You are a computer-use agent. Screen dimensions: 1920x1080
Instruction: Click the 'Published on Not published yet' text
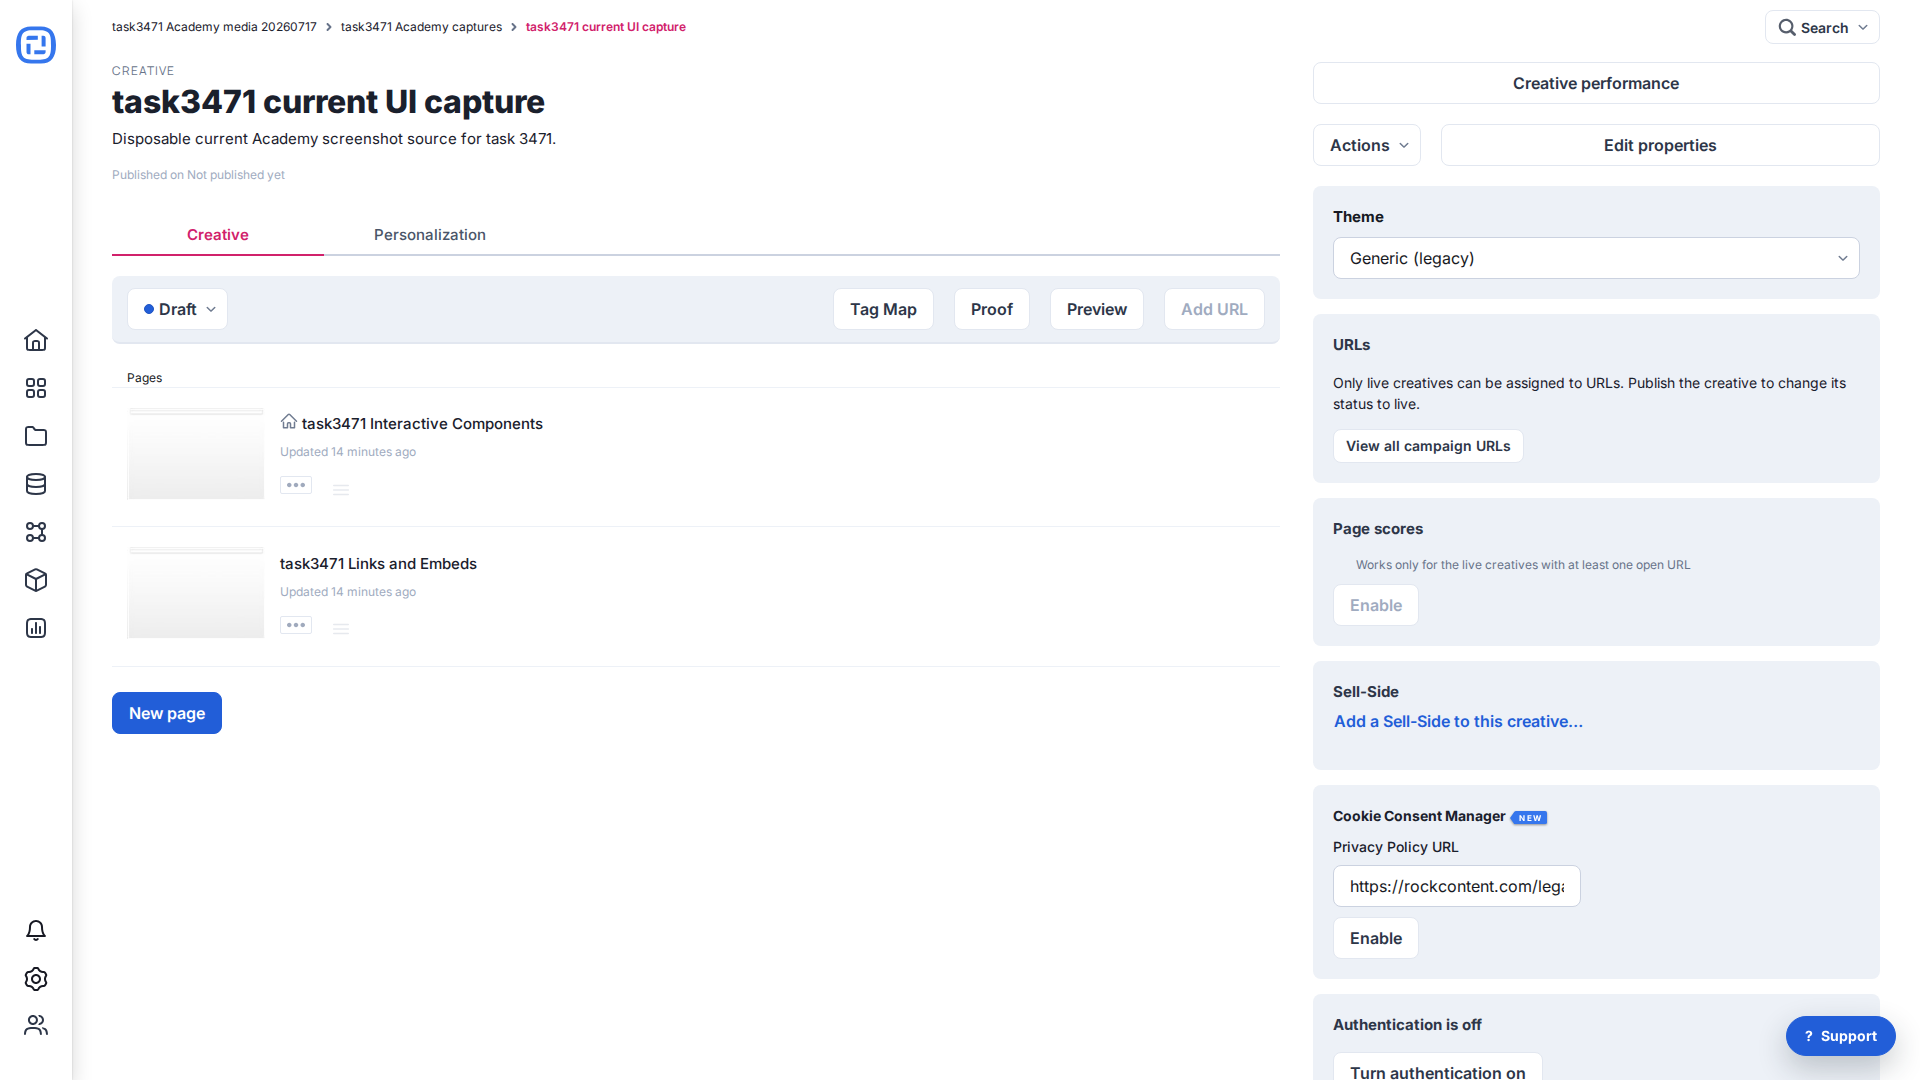pos(198,175)
